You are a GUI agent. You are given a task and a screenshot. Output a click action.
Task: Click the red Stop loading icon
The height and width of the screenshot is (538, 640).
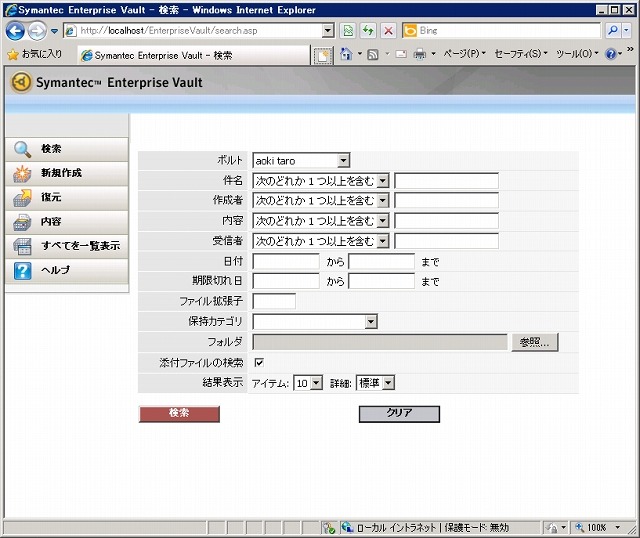389,31
